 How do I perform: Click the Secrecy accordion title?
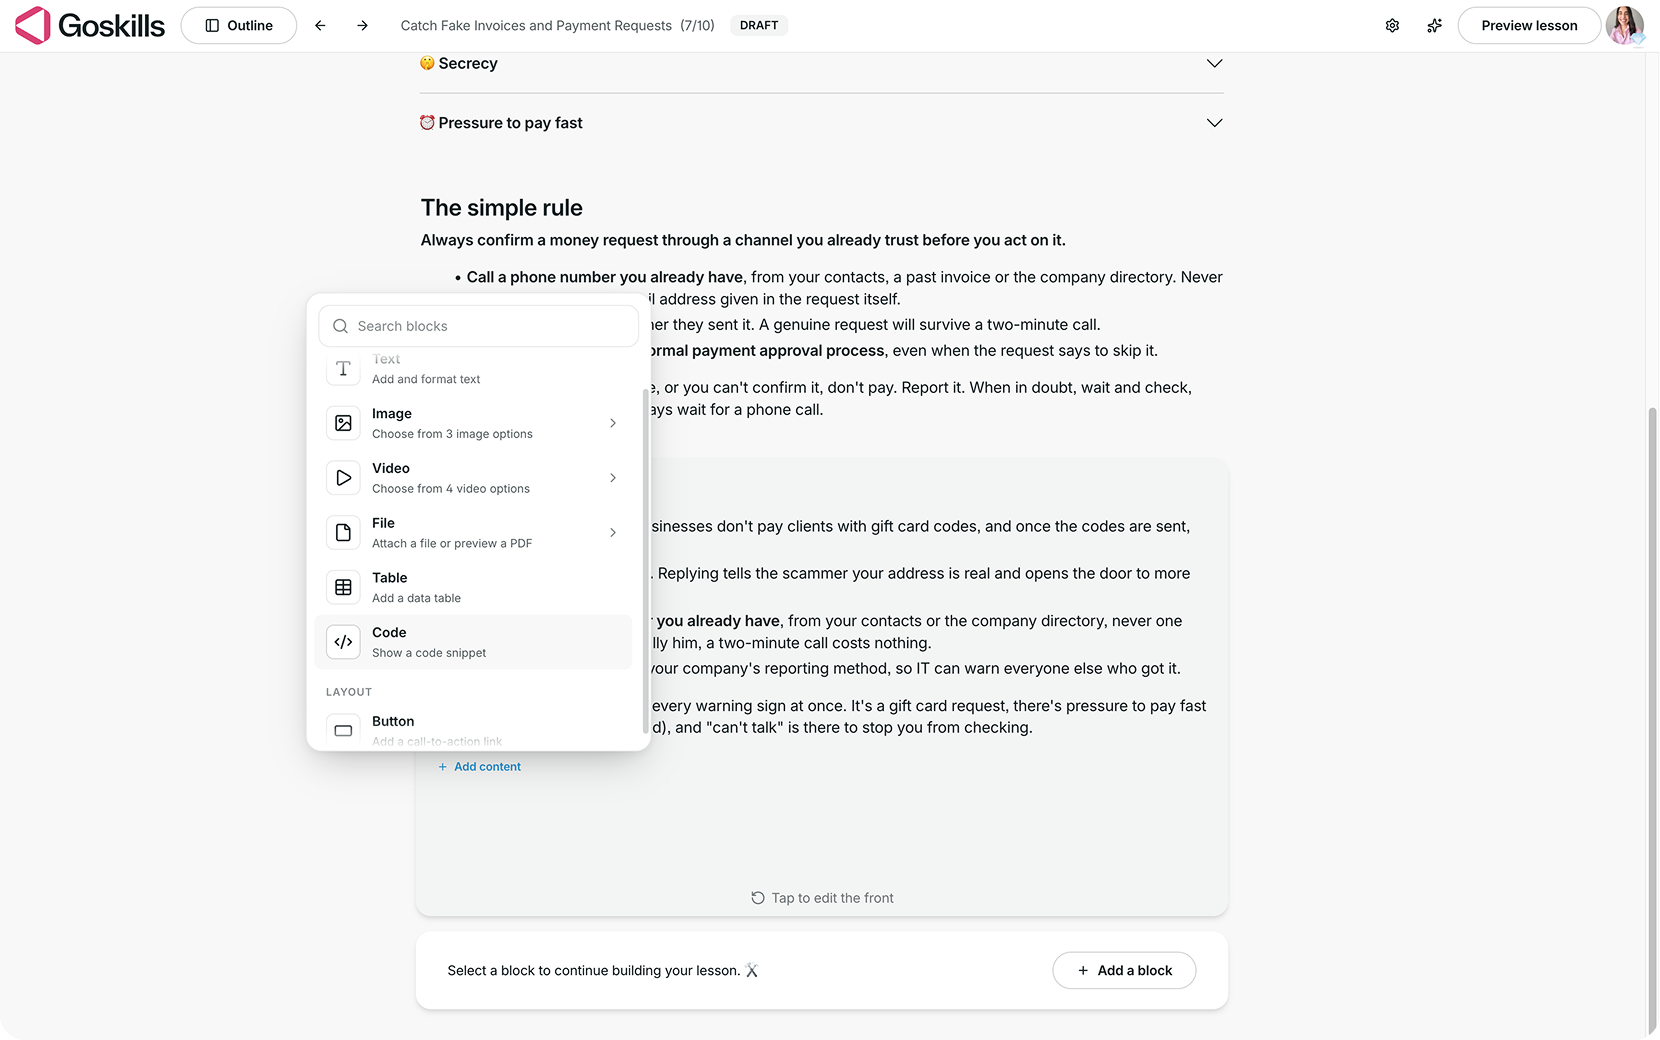(x=468, y=63)
